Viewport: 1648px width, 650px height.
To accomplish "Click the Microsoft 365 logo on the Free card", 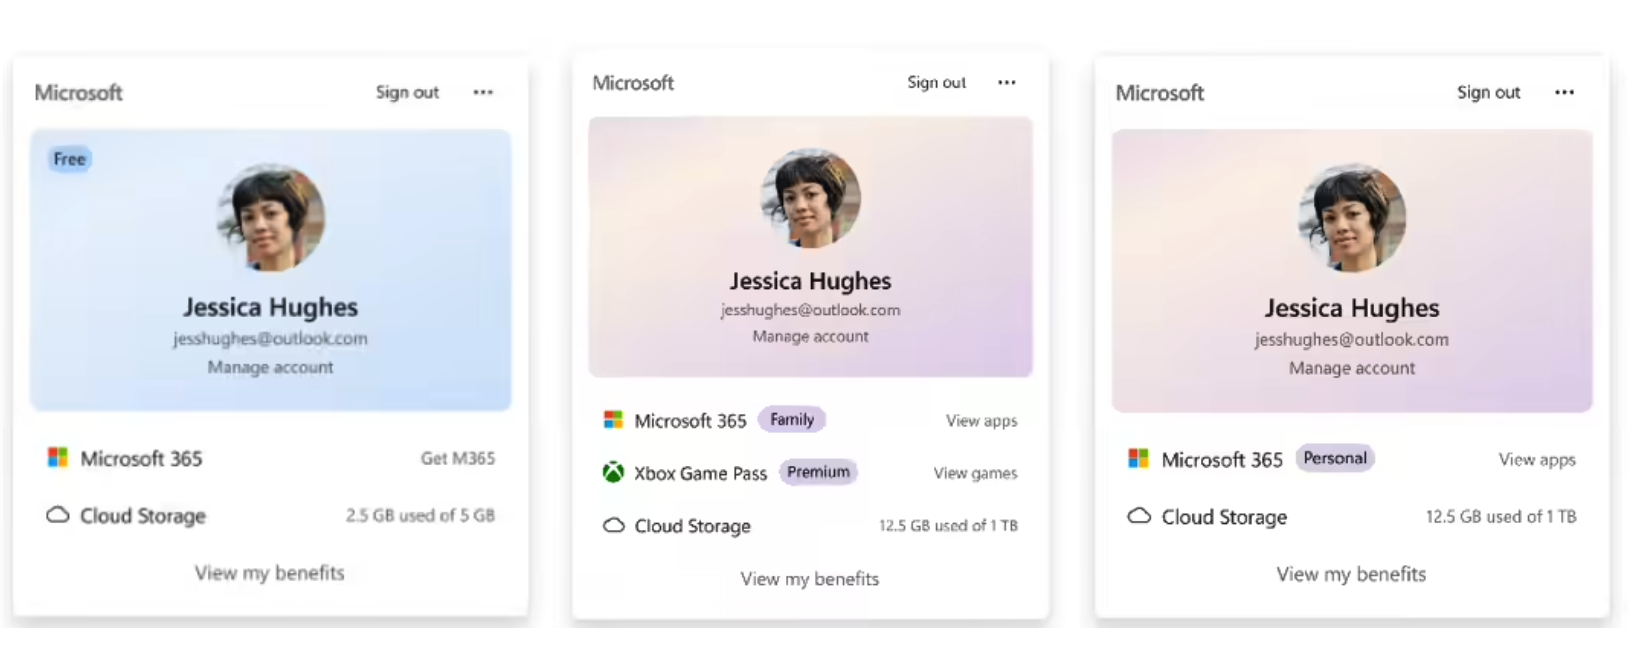I will (58, 458).
